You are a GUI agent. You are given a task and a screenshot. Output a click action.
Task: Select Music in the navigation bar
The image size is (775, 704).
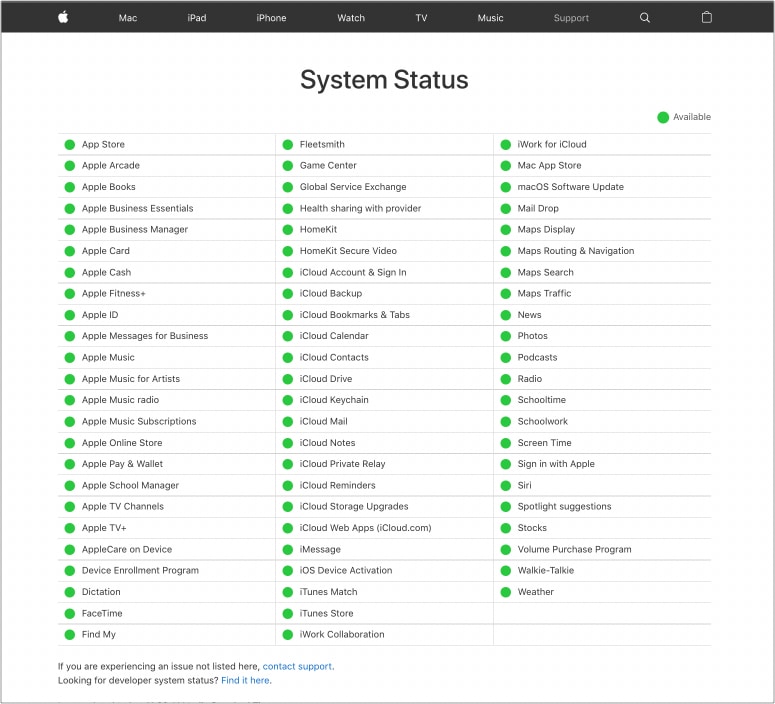490,18
